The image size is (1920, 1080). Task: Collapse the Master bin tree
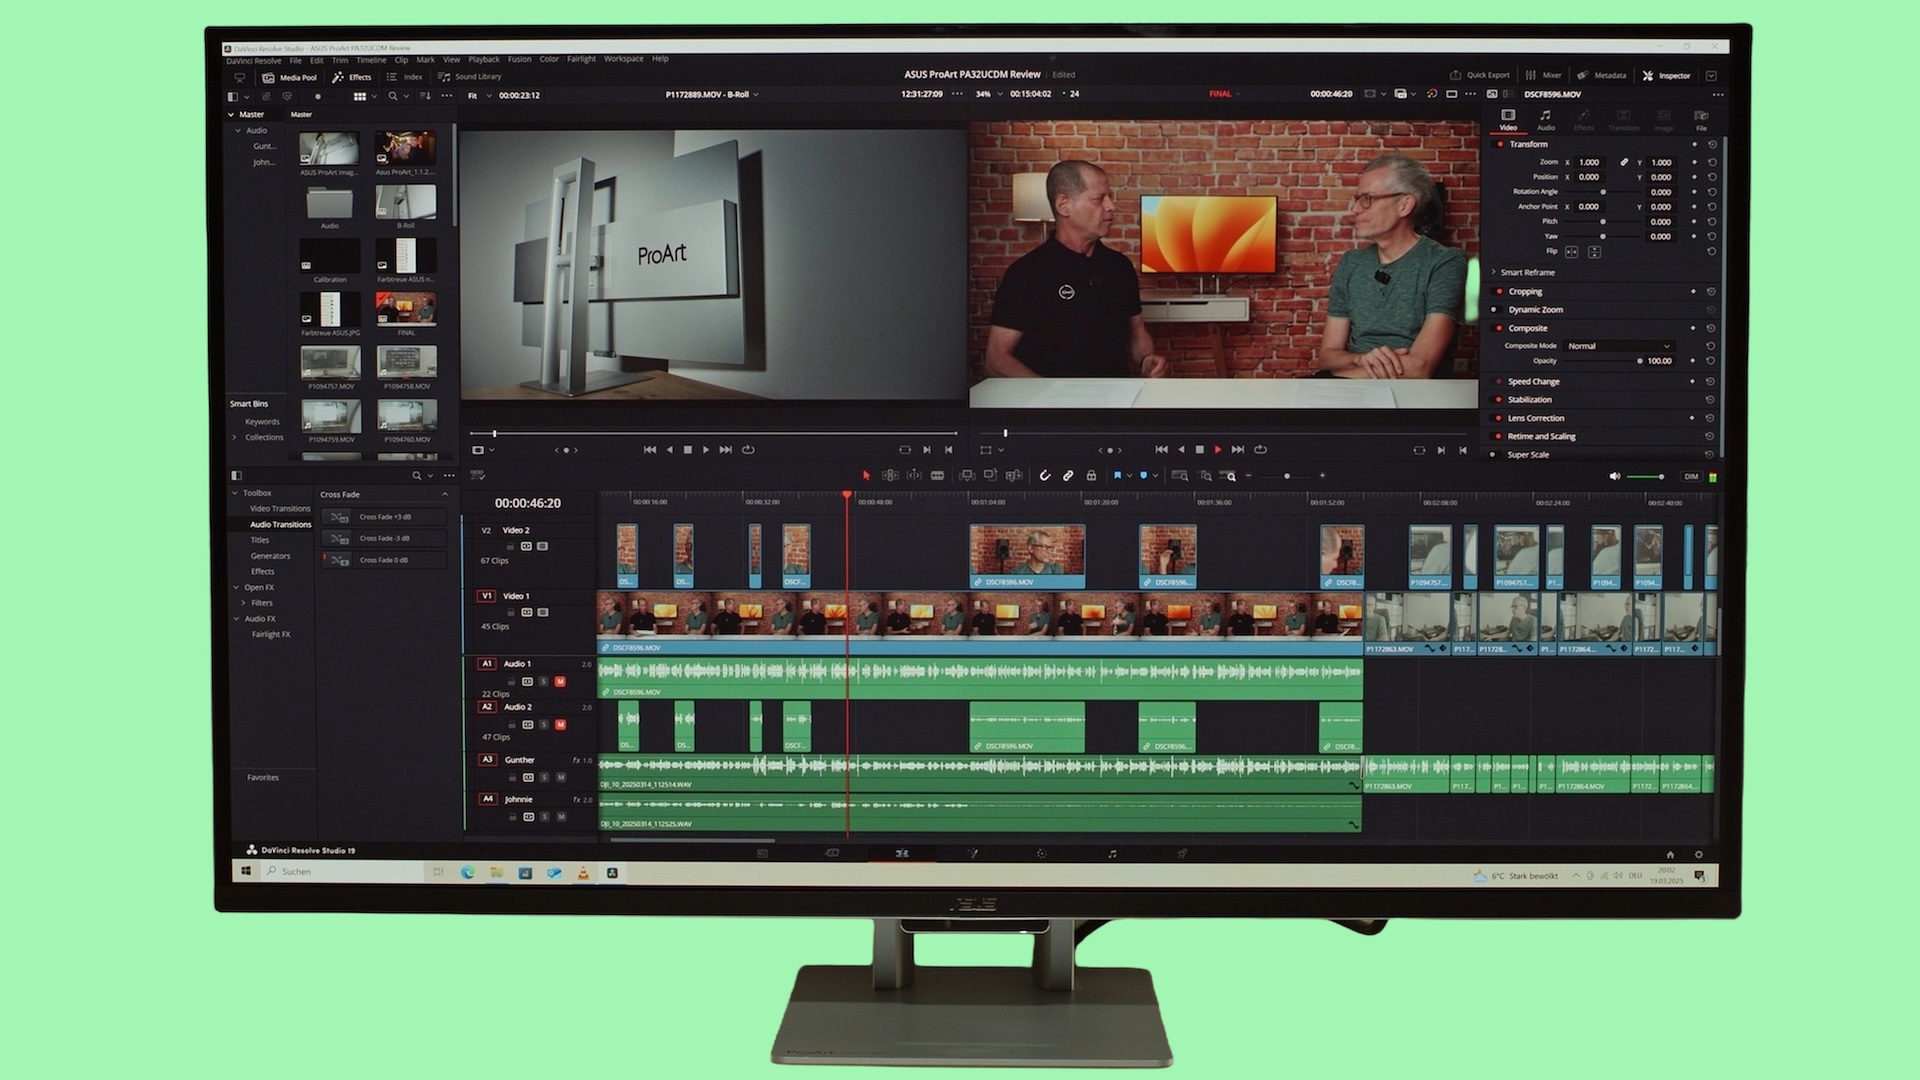tap(232, 115)
